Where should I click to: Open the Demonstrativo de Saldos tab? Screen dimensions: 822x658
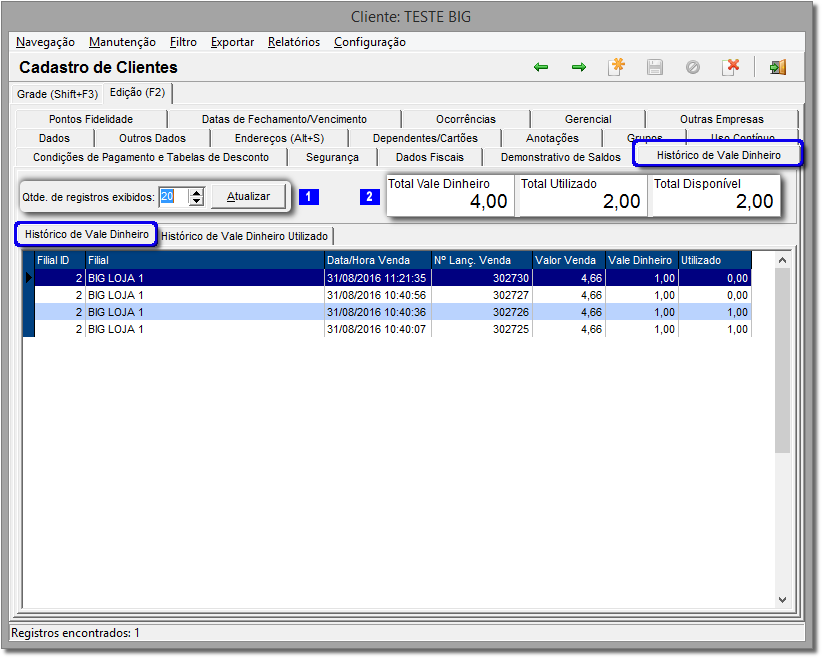[560, 157]
